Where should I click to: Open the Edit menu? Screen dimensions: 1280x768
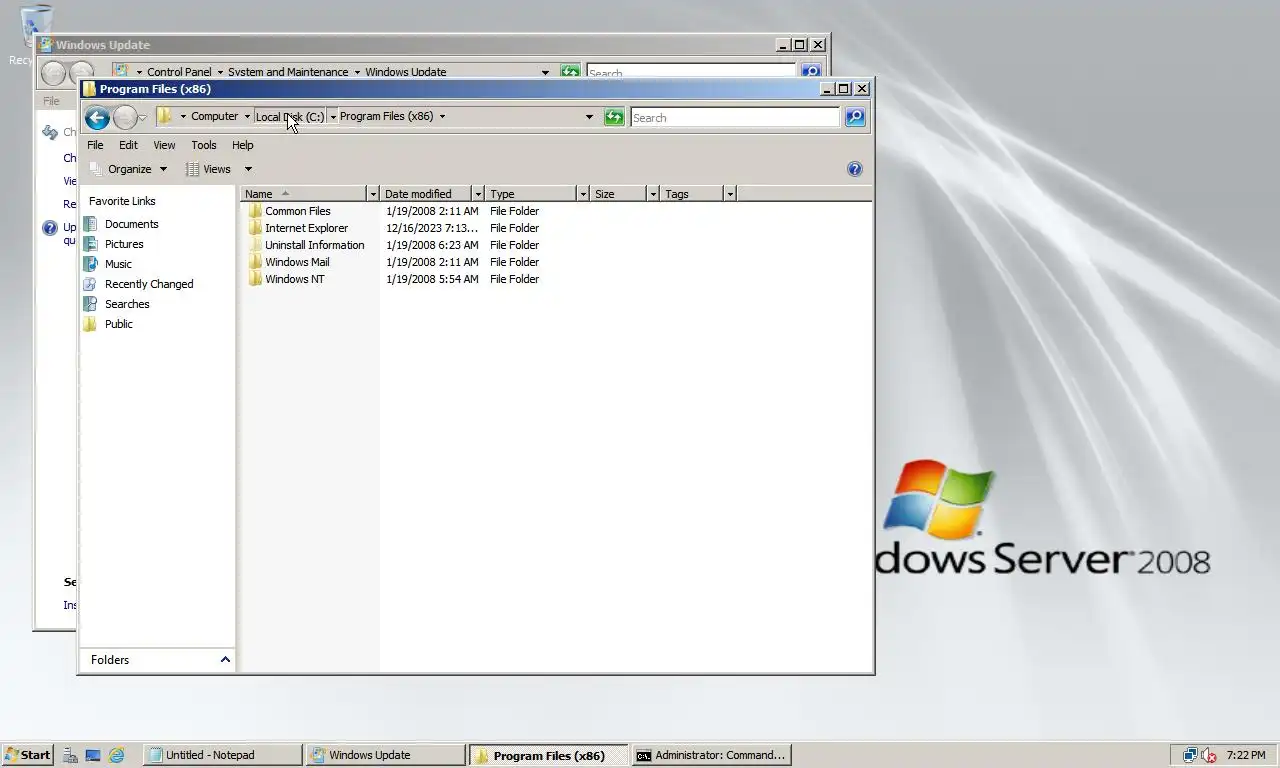coord(129,145)
